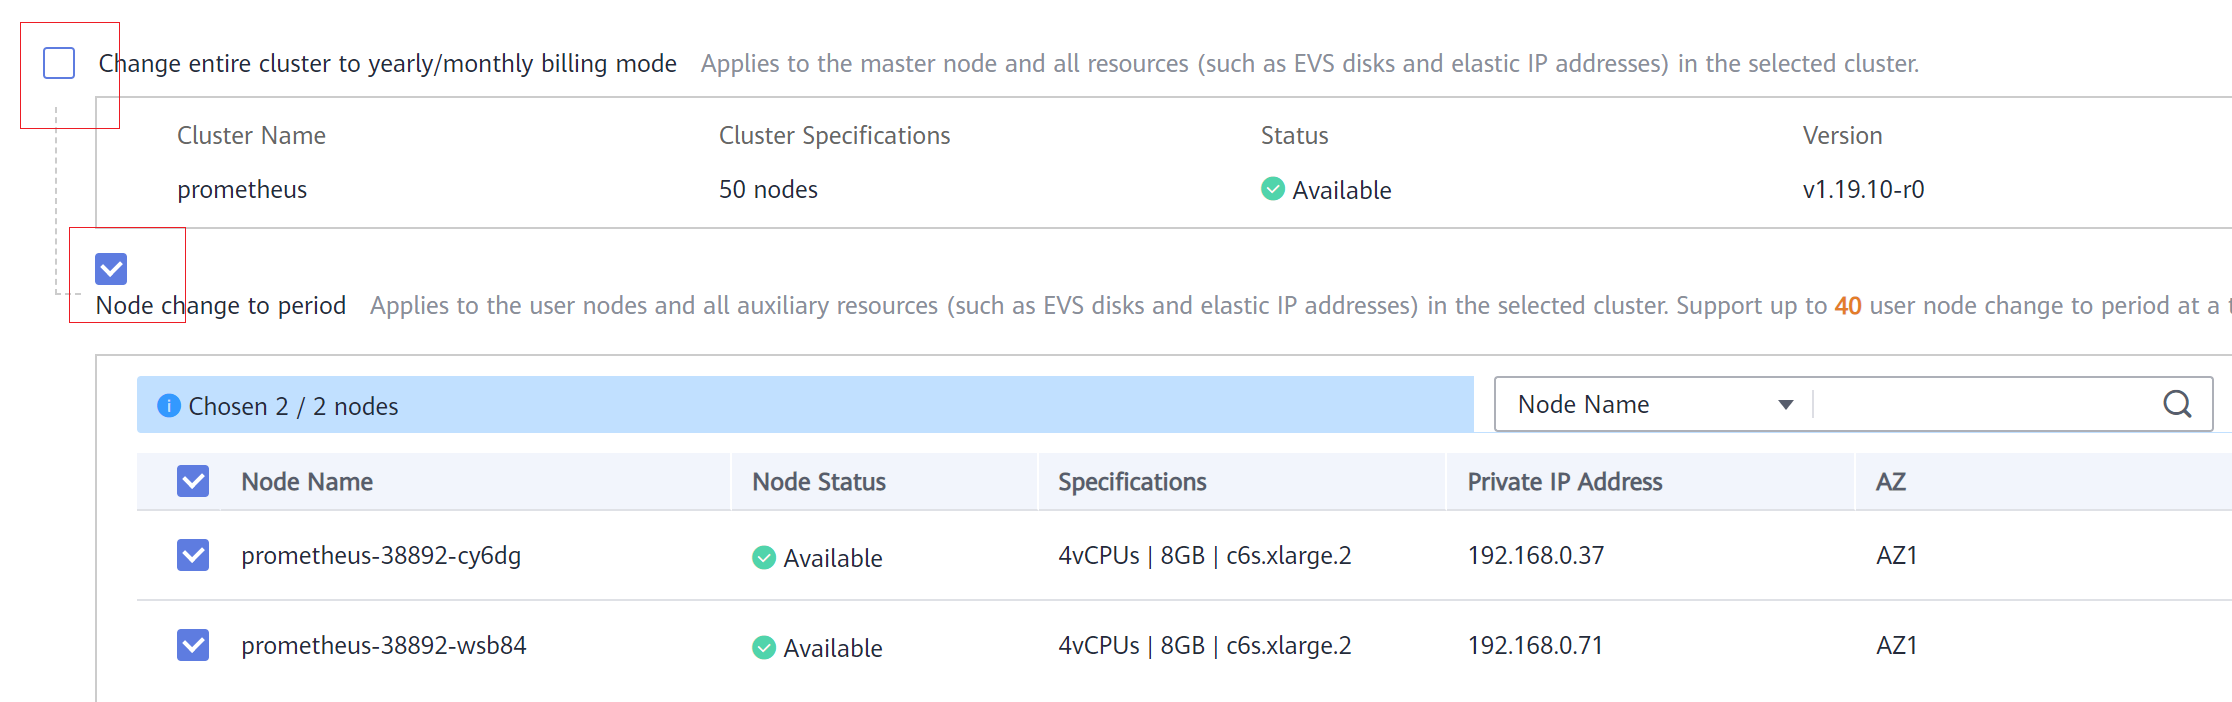Deselect node prometheus-38892-cy6dg checkbox
Image resolution: width=2232 pixels, height=702 pixels.
(193, 555)
